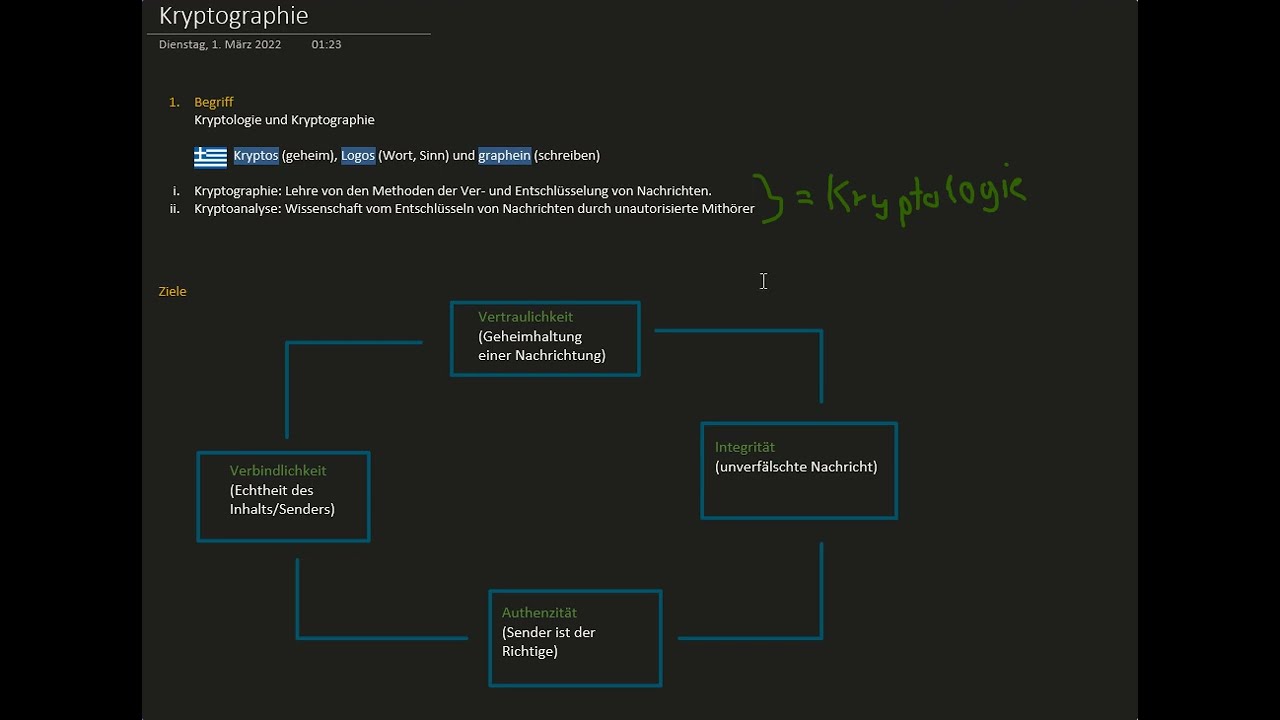Click the page timestamp 01:23
The height and width of the screenshot is (720, 1280).
tap(326, 45)
